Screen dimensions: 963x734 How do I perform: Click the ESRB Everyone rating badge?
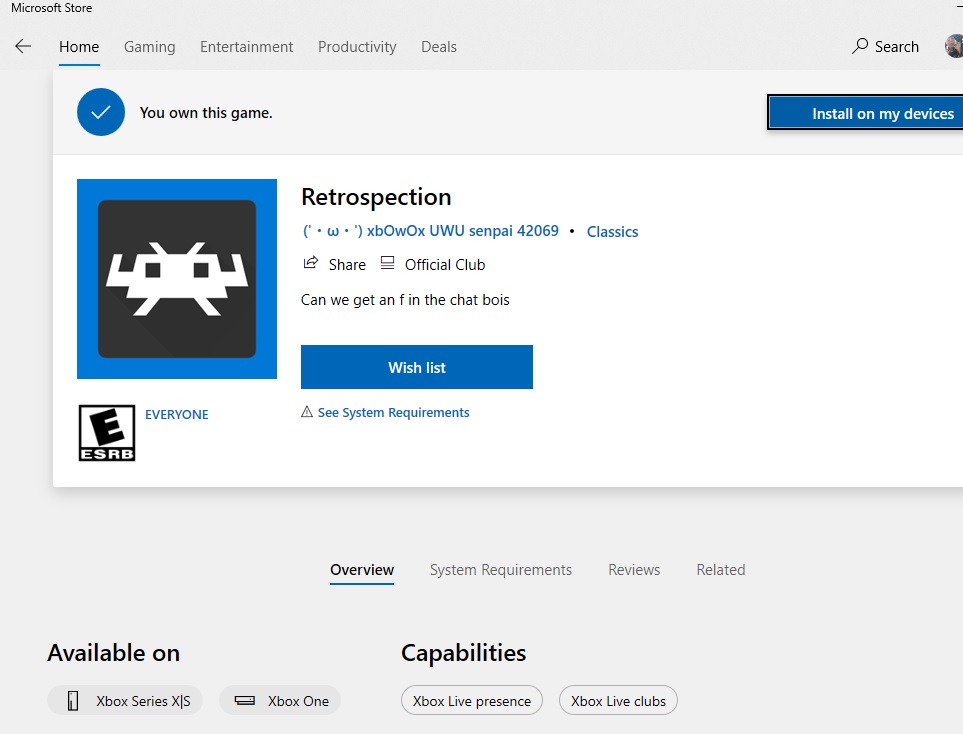tap(107, 433)
